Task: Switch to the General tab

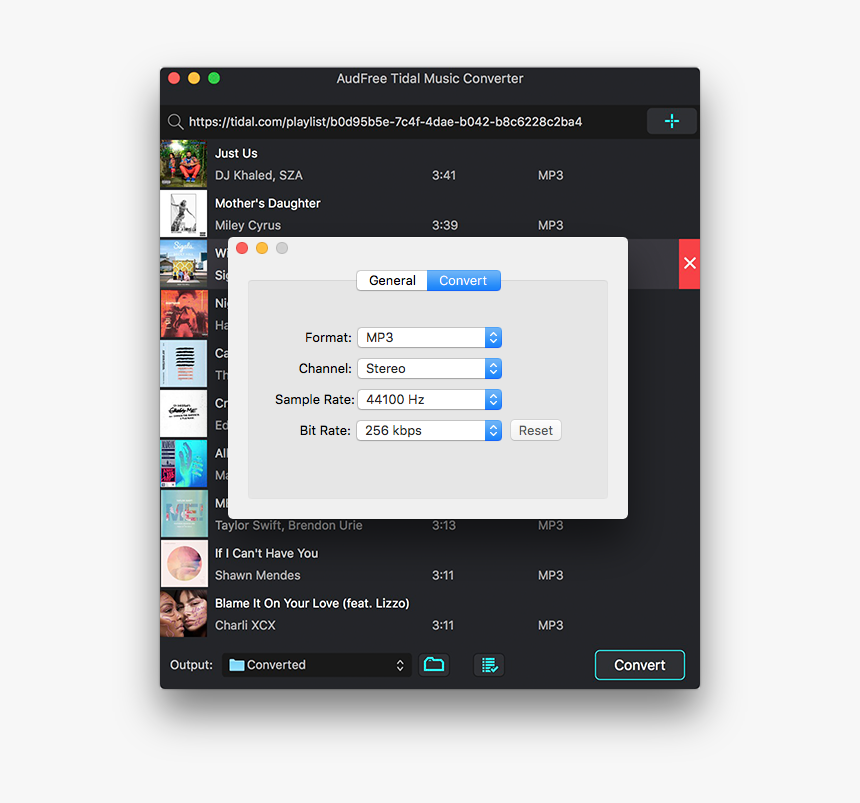Action: tap(392, 280)
